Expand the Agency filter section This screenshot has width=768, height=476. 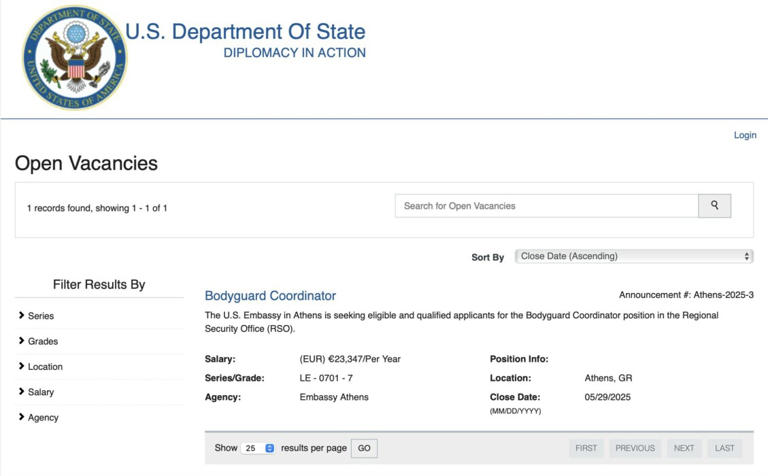43,418
